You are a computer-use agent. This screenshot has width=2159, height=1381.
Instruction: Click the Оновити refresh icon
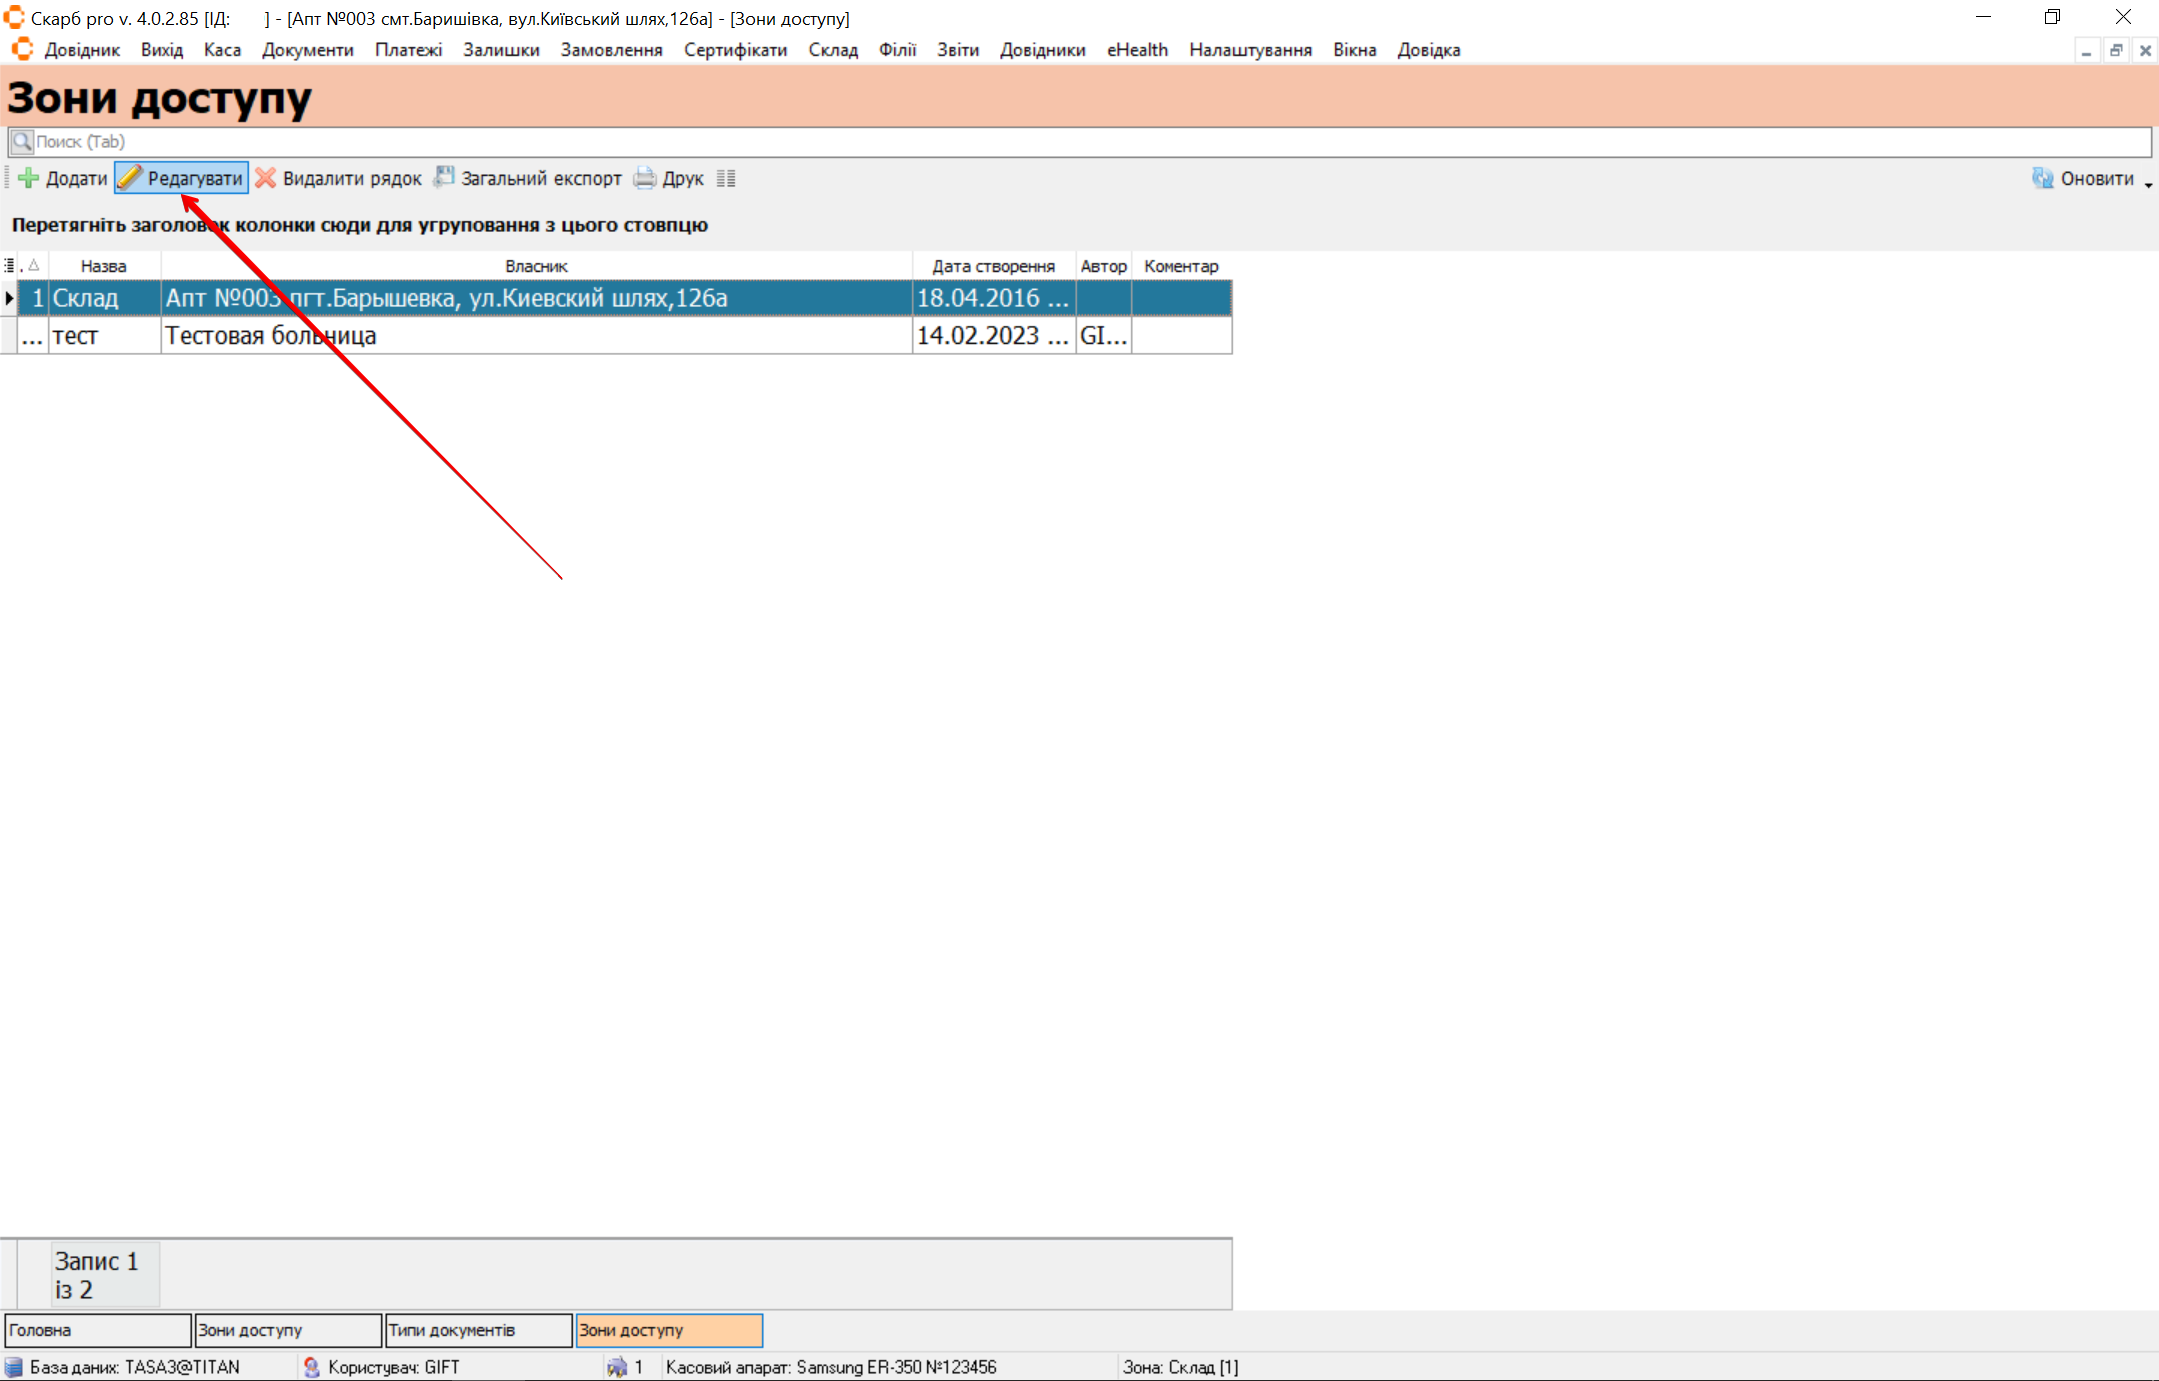tap(2042, 178)
